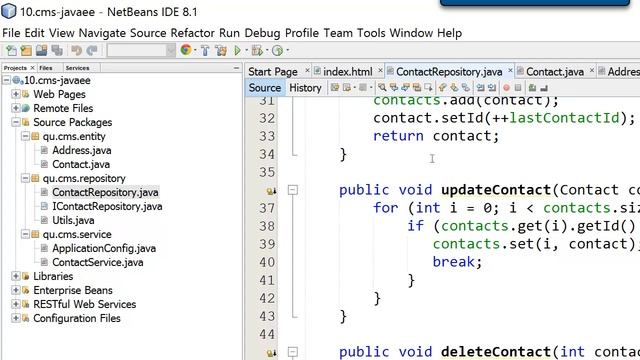Collapse the updateContact method code fold
This screenshot has height=360, width=640.
(x=293, y=190)
